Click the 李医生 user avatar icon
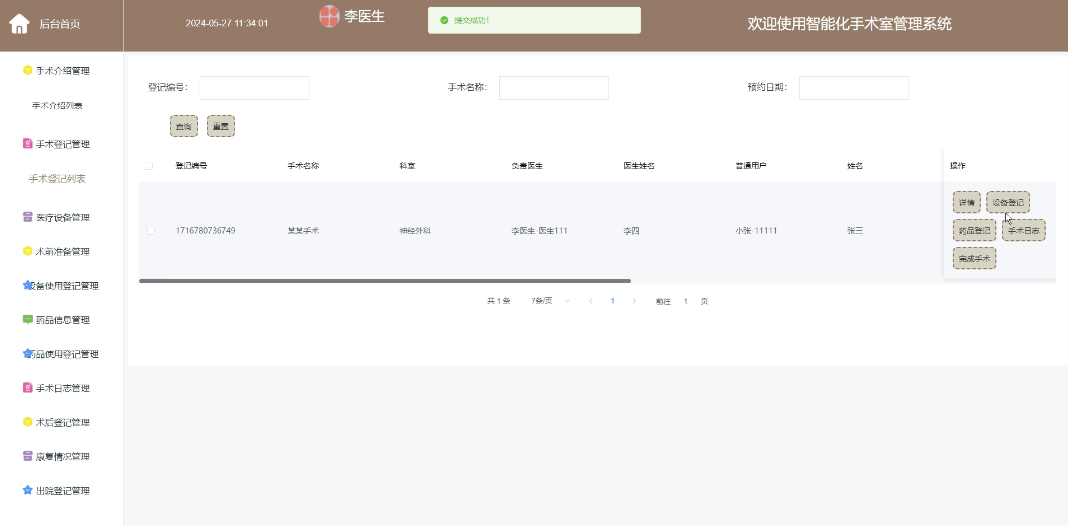Screen dimensions: 1068x526 [330, 16]
